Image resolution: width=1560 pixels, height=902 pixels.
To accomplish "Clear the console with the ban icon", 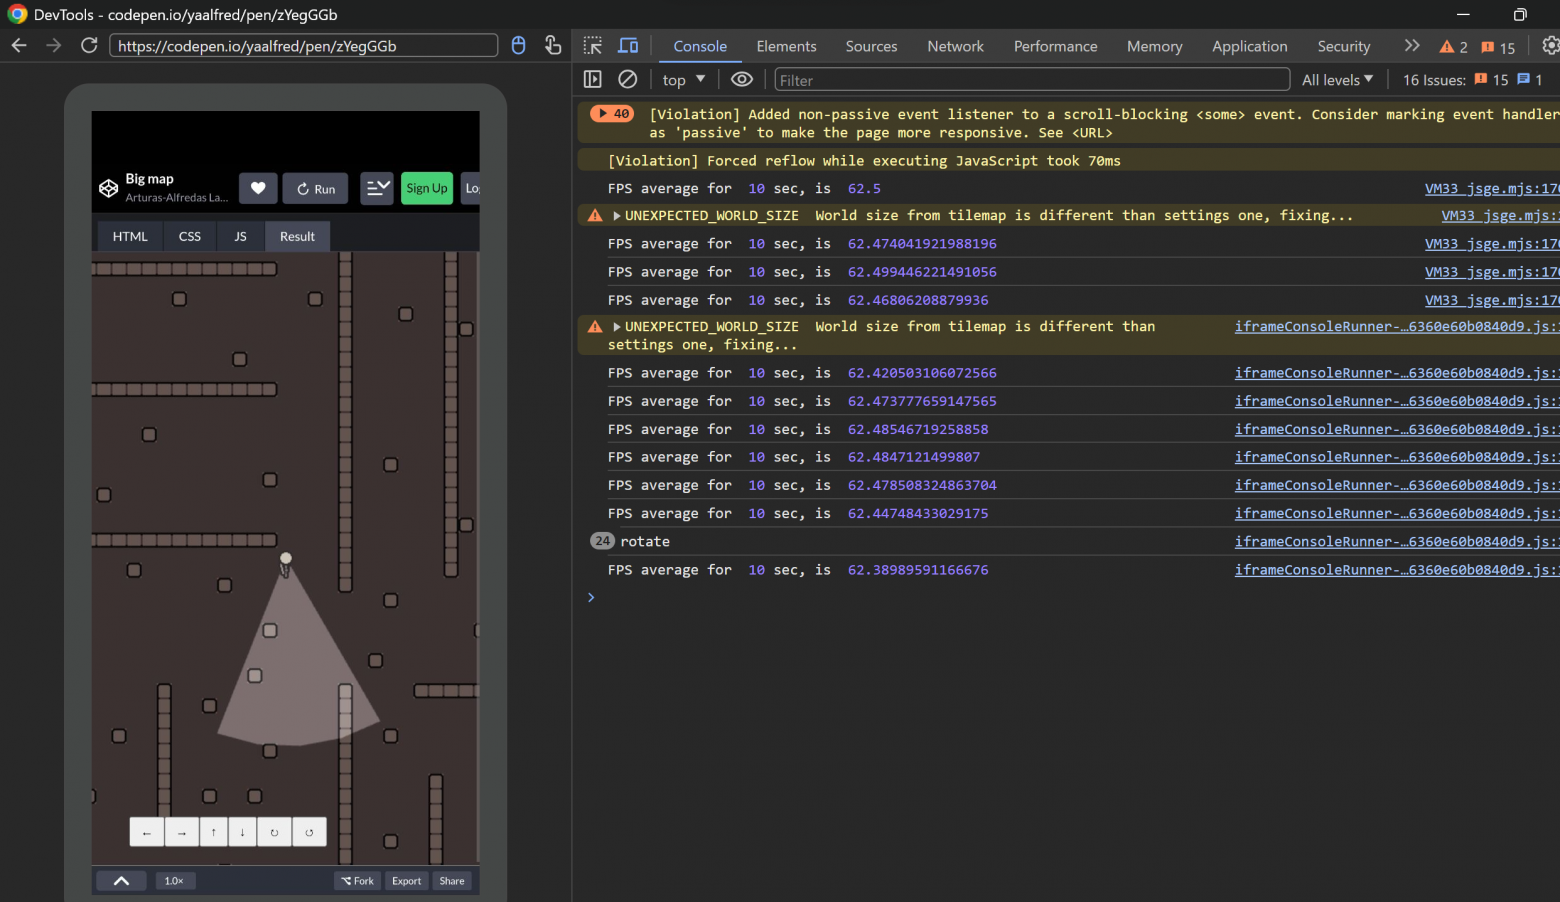I will (x=628, y=79).
